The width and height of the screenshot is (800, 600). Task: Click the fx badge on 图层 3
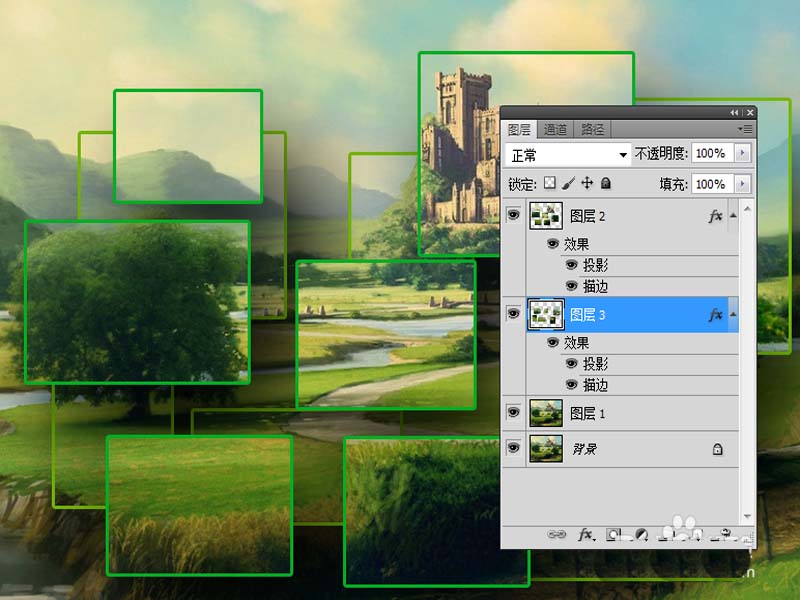coord(716,315)
